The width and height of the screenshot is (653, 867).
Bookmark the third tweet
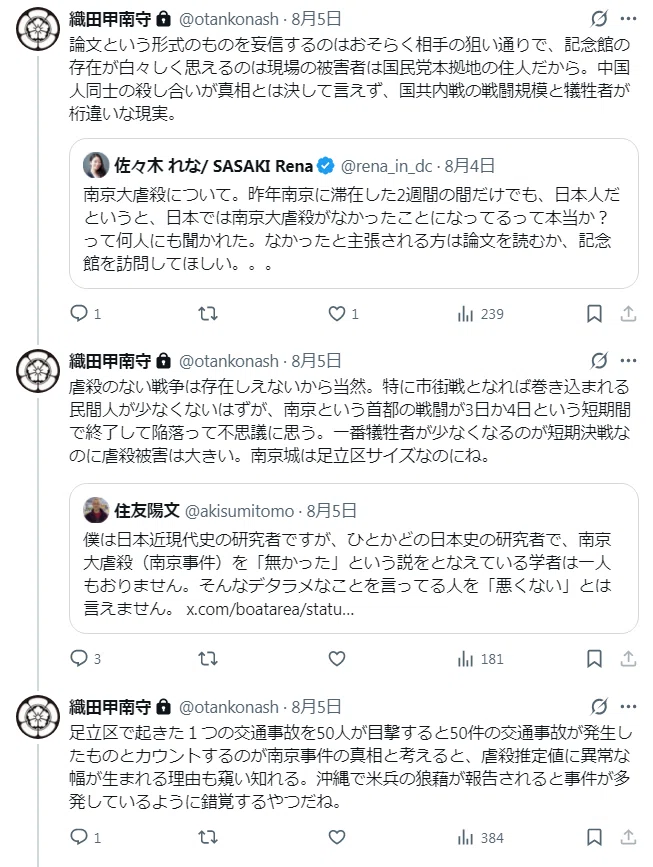click(x=594, y=838)
